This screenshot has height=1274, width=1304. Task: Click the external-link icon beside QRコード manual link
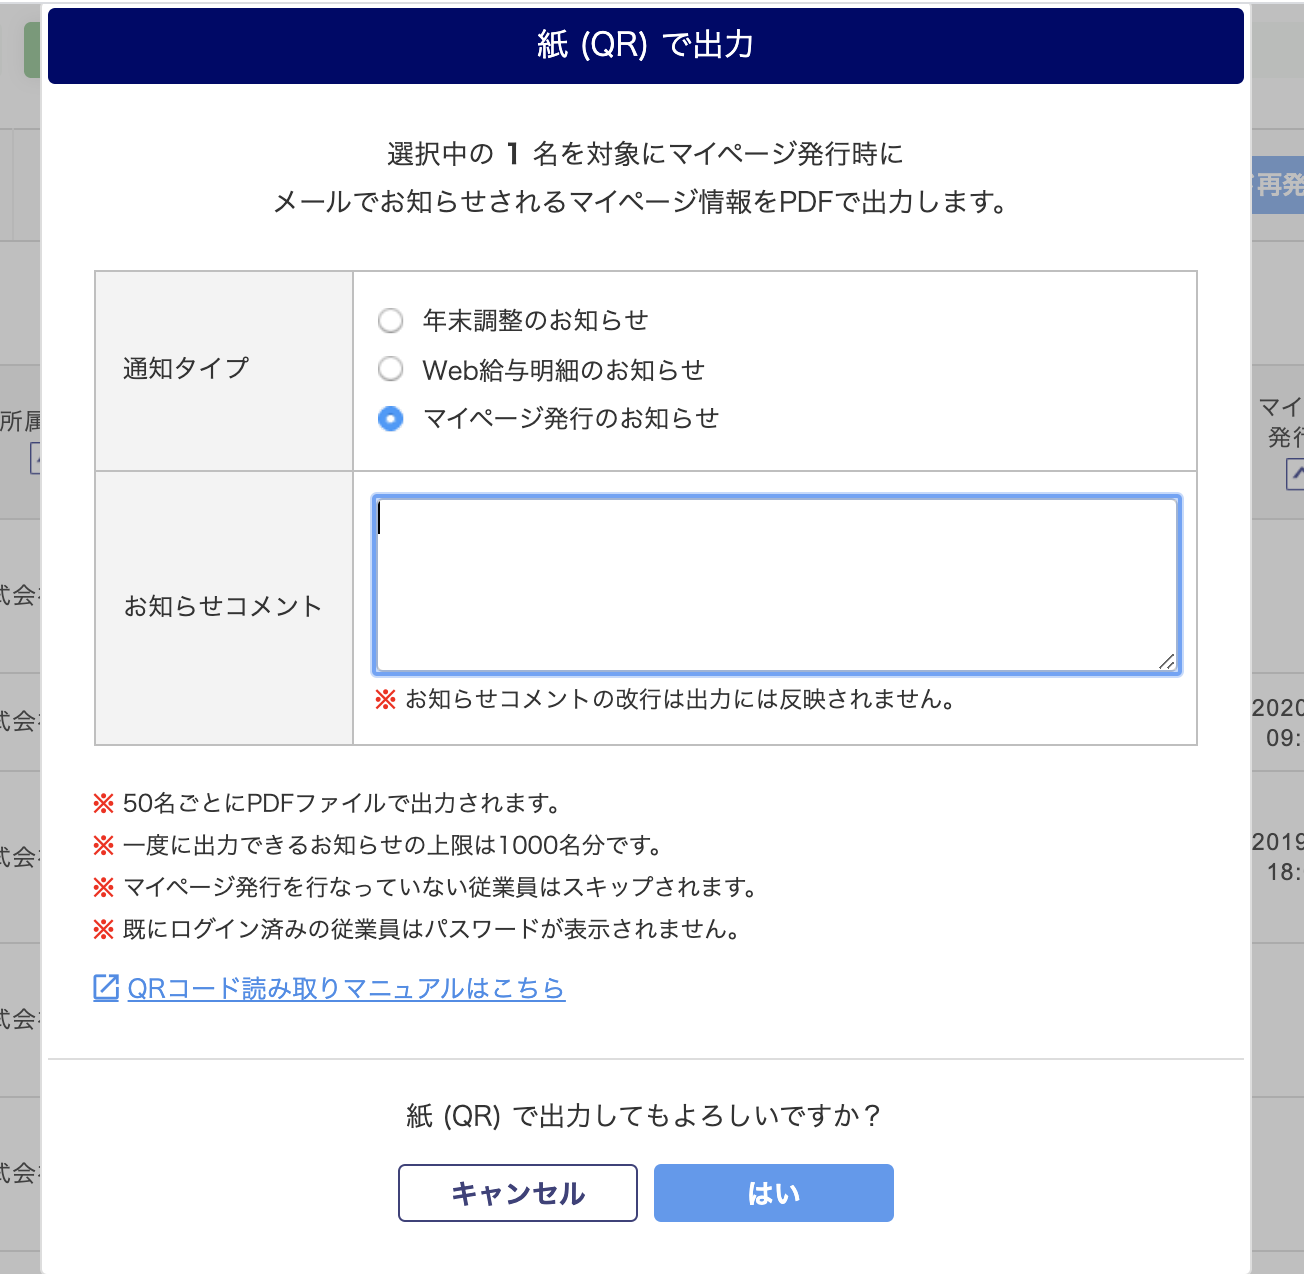coord(106,987)
